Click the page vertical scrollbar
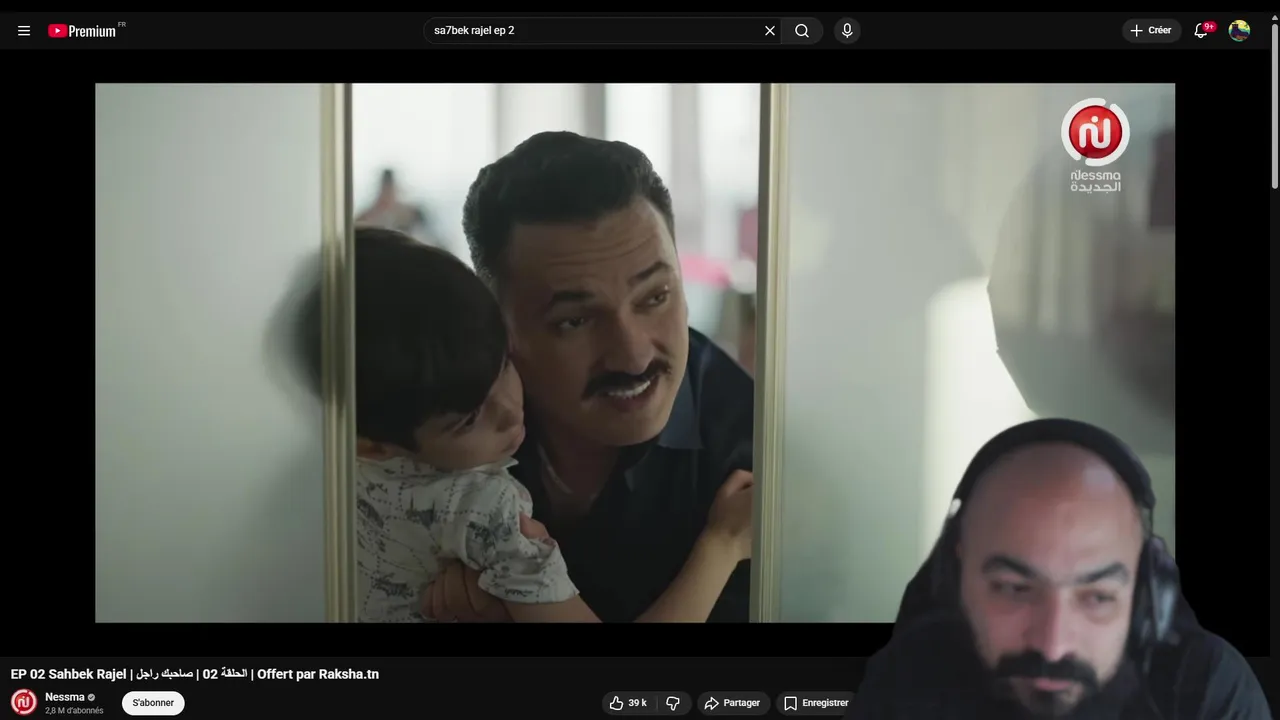This screenshot has height=720, width=1280. pos(1274,104)
